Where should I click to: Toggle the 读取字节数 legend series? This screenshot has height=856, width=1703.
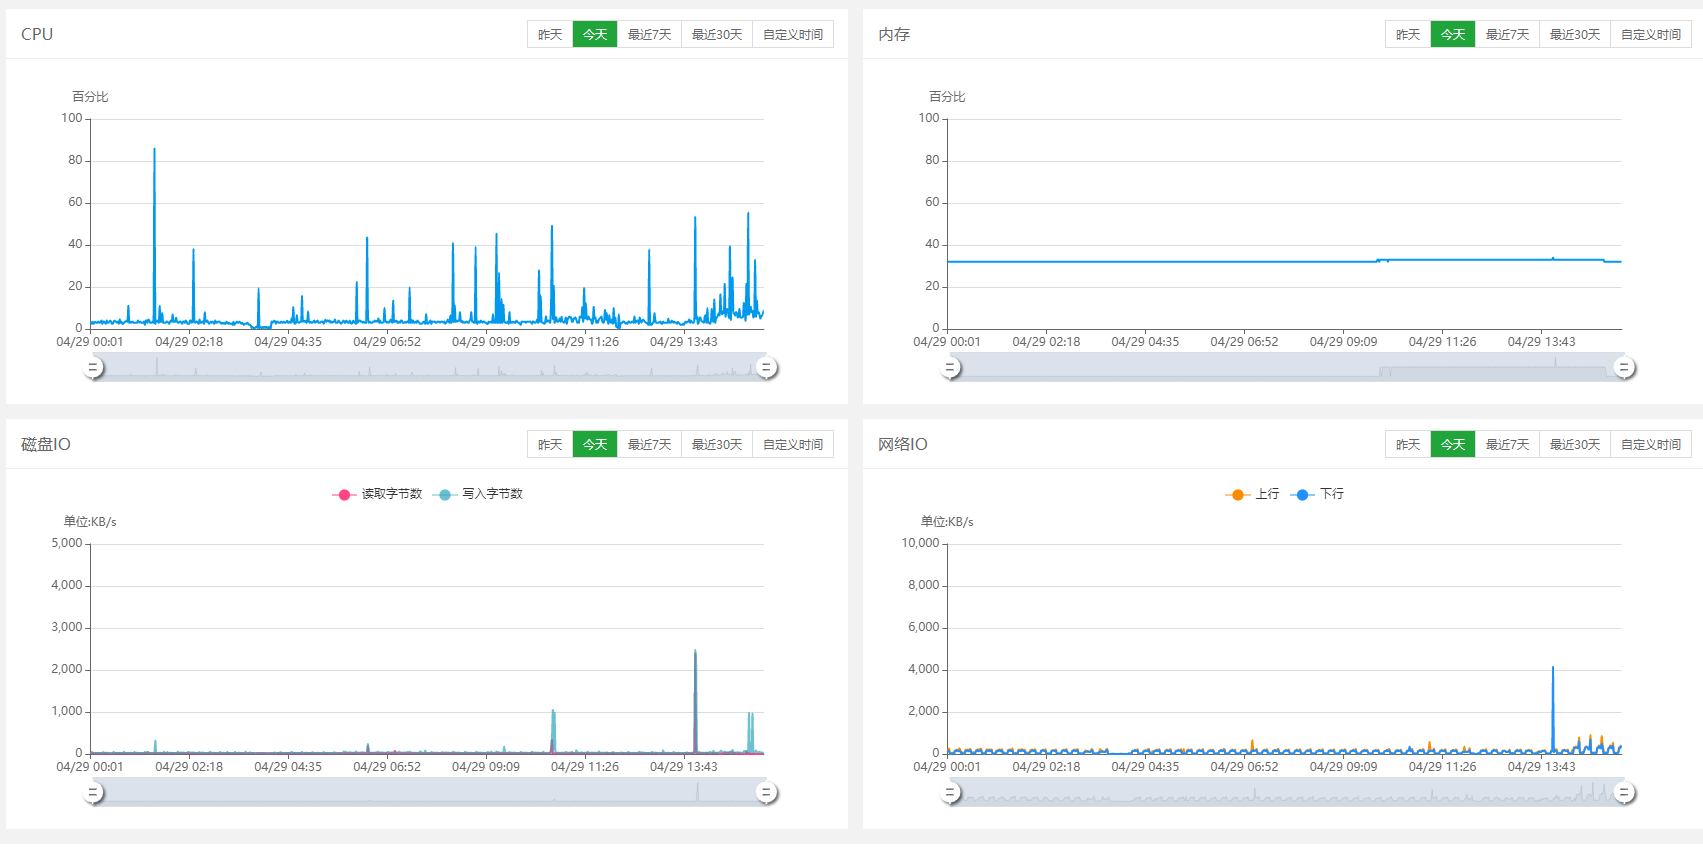click(378, 494)
